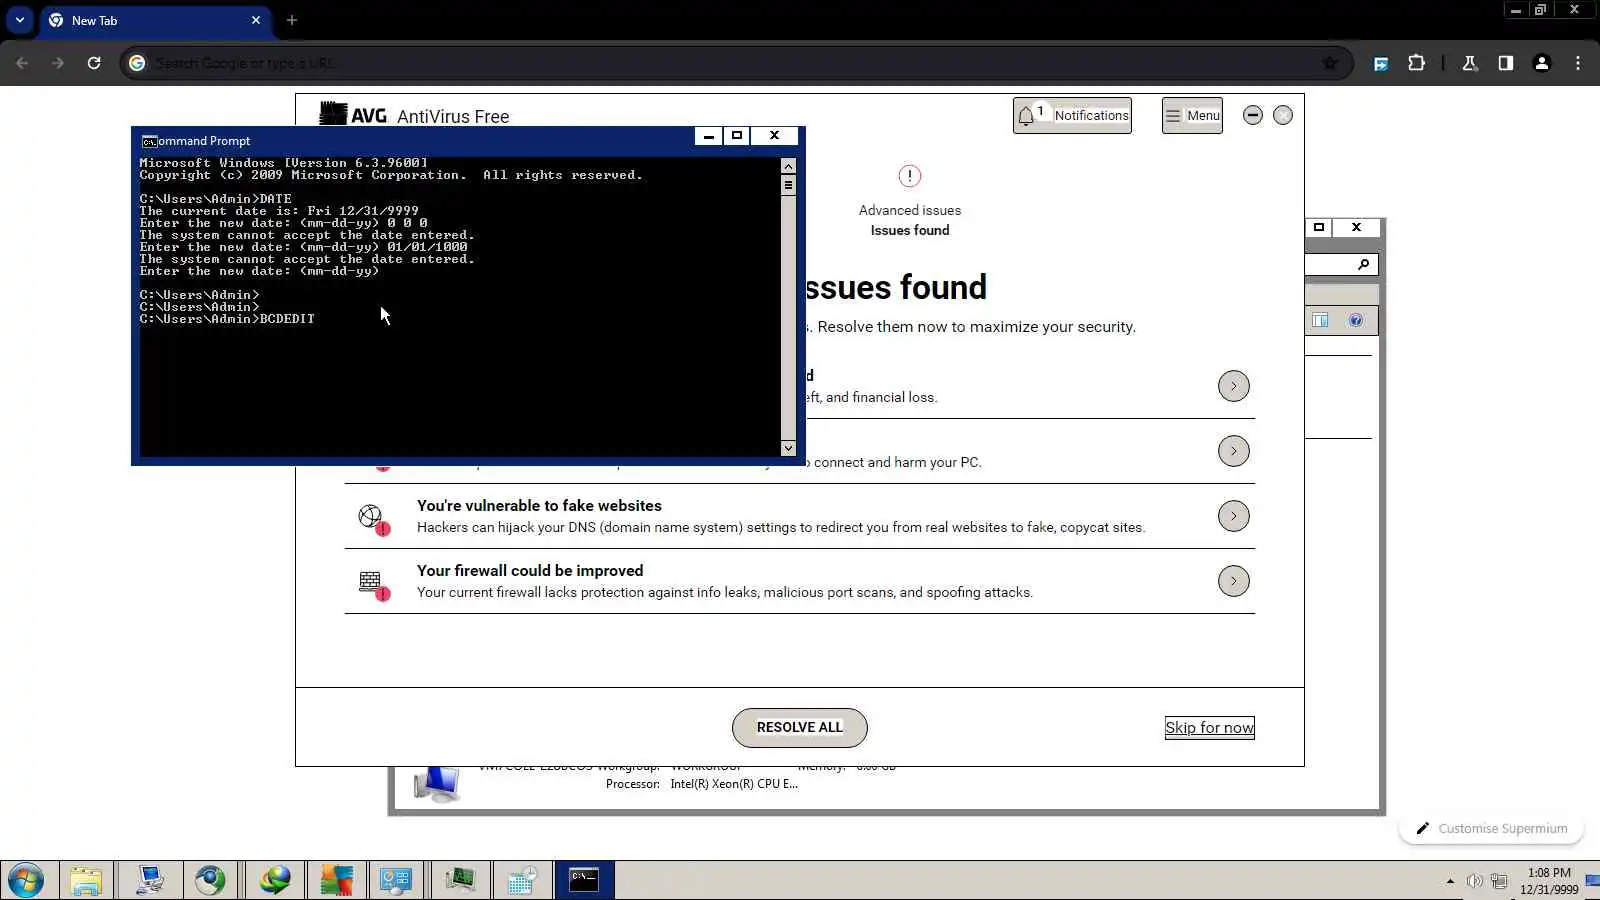The width and height of the screenshot is (1600, 900).
Task: Maximize the background system window
Action: tap(1319, 227)
